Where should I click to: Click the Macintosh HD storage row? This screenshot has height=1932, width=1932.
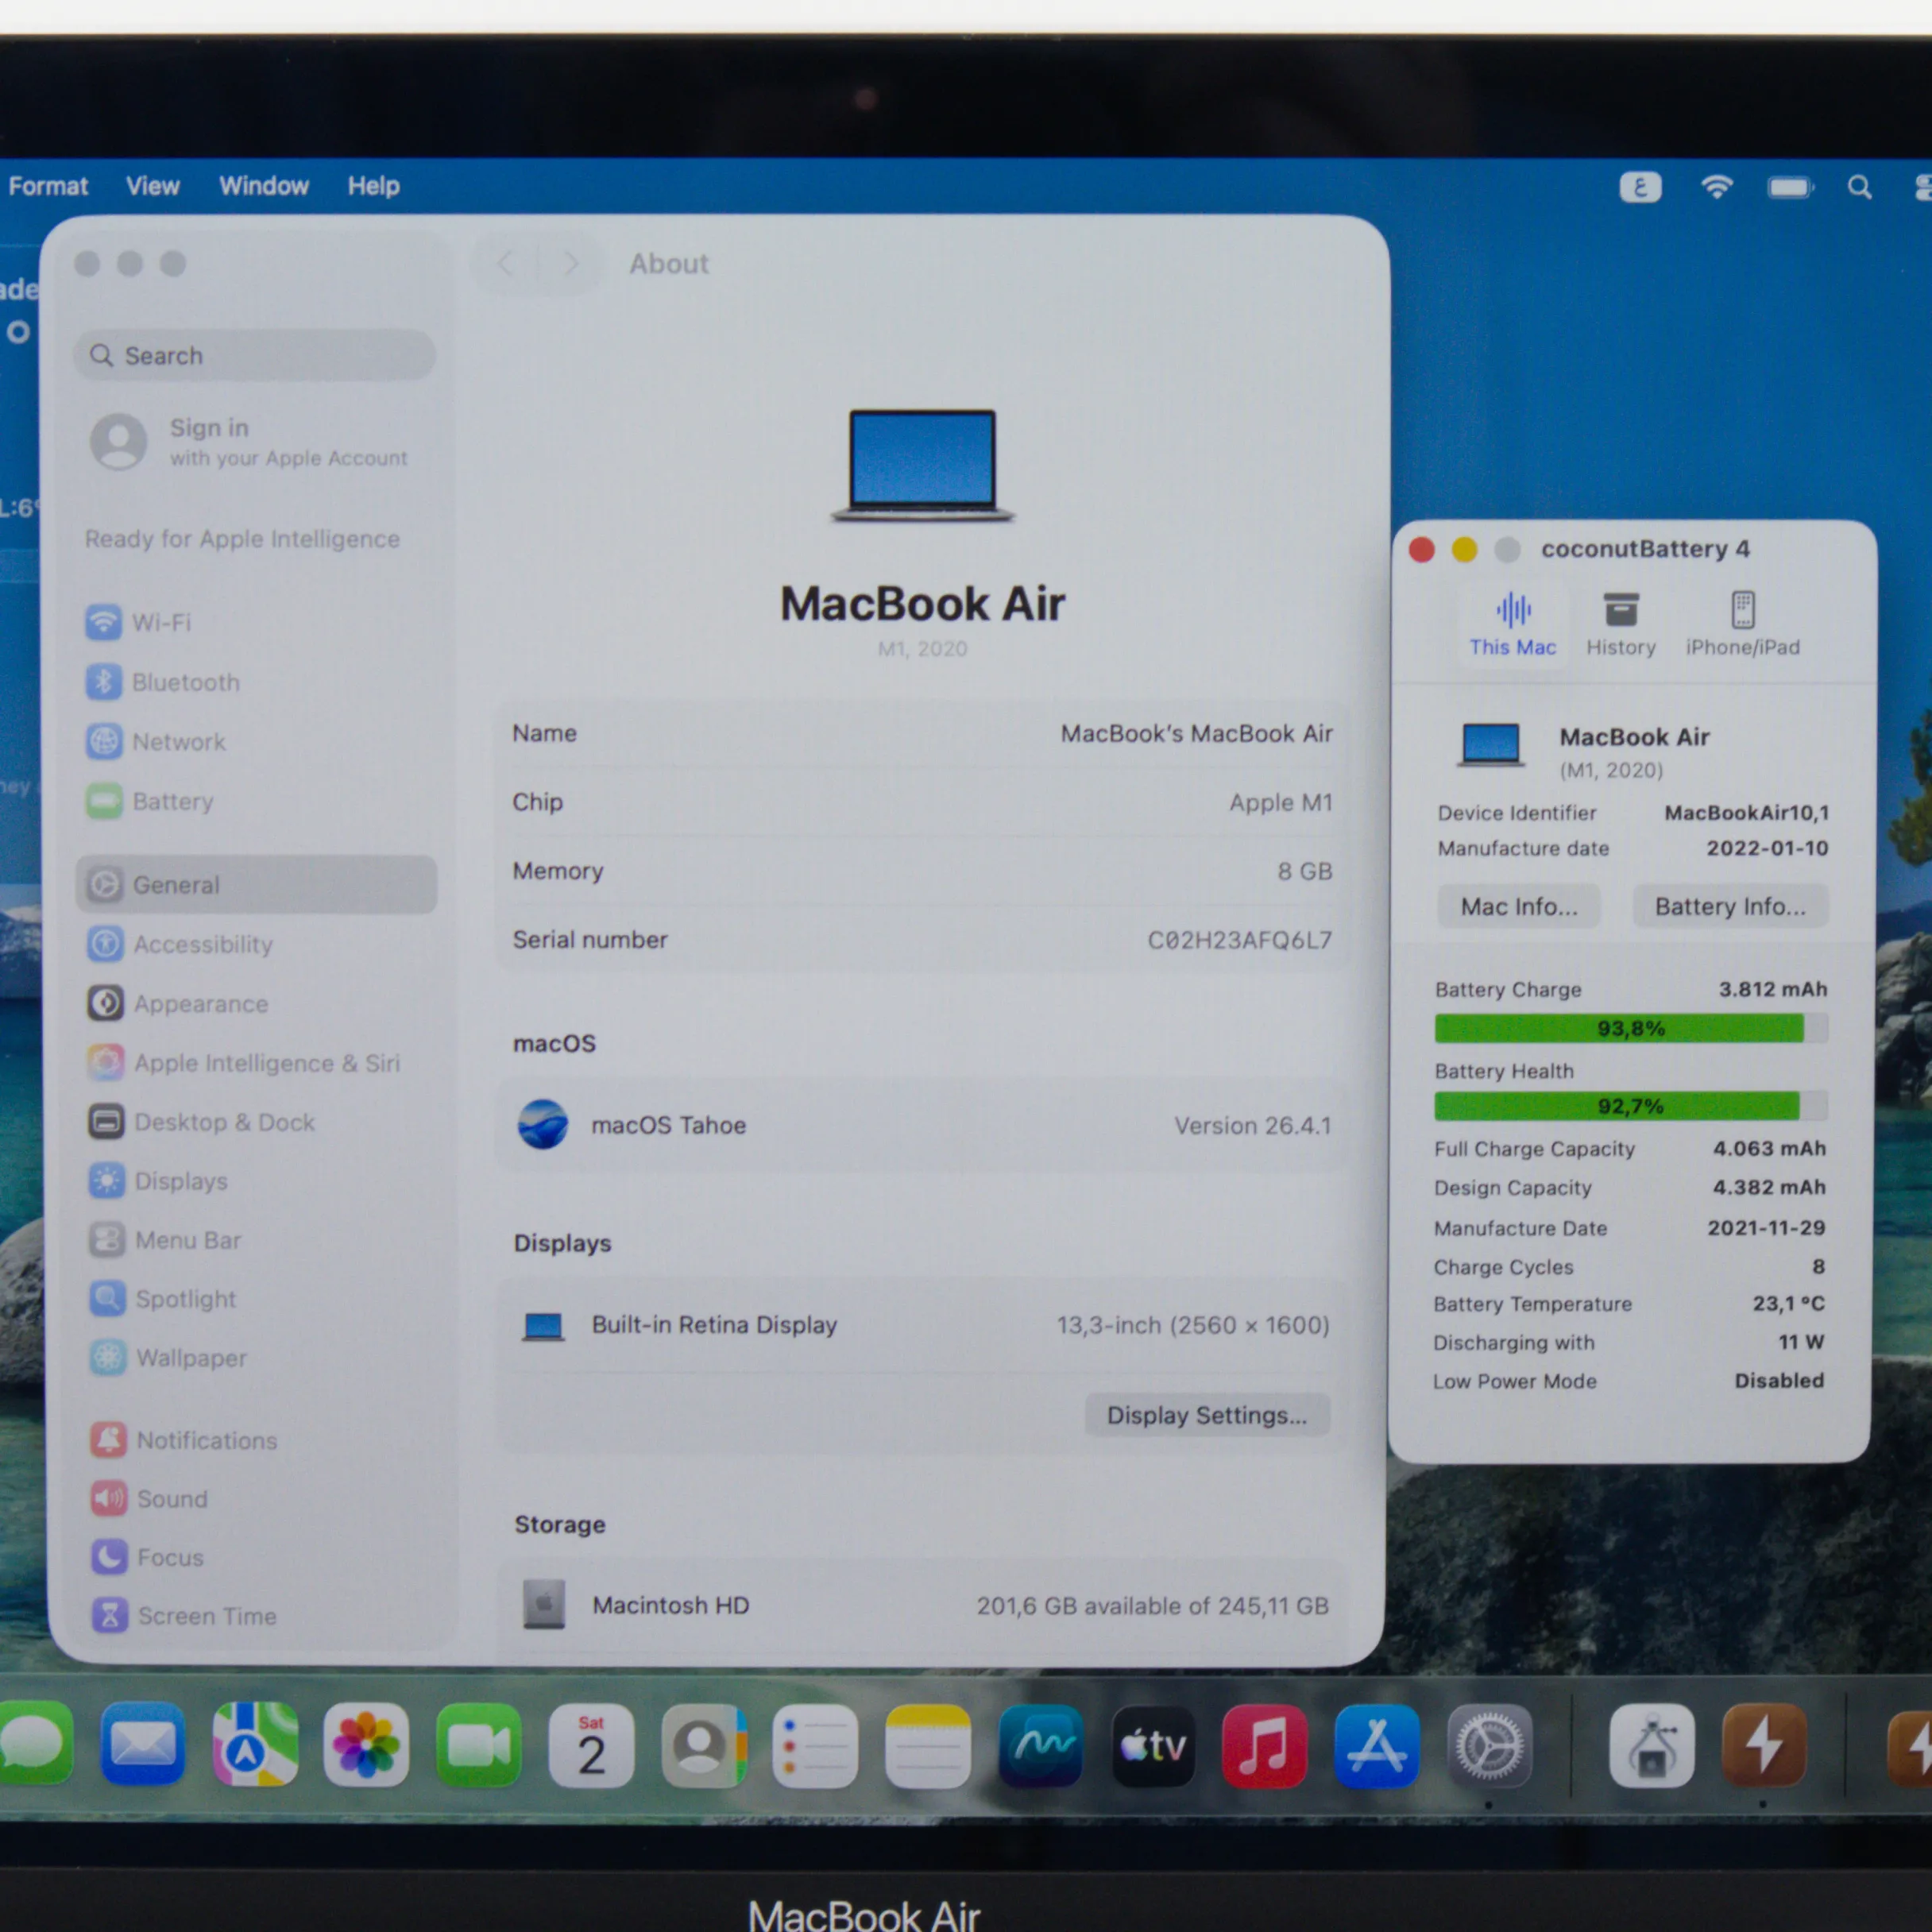coord(922,1605)
